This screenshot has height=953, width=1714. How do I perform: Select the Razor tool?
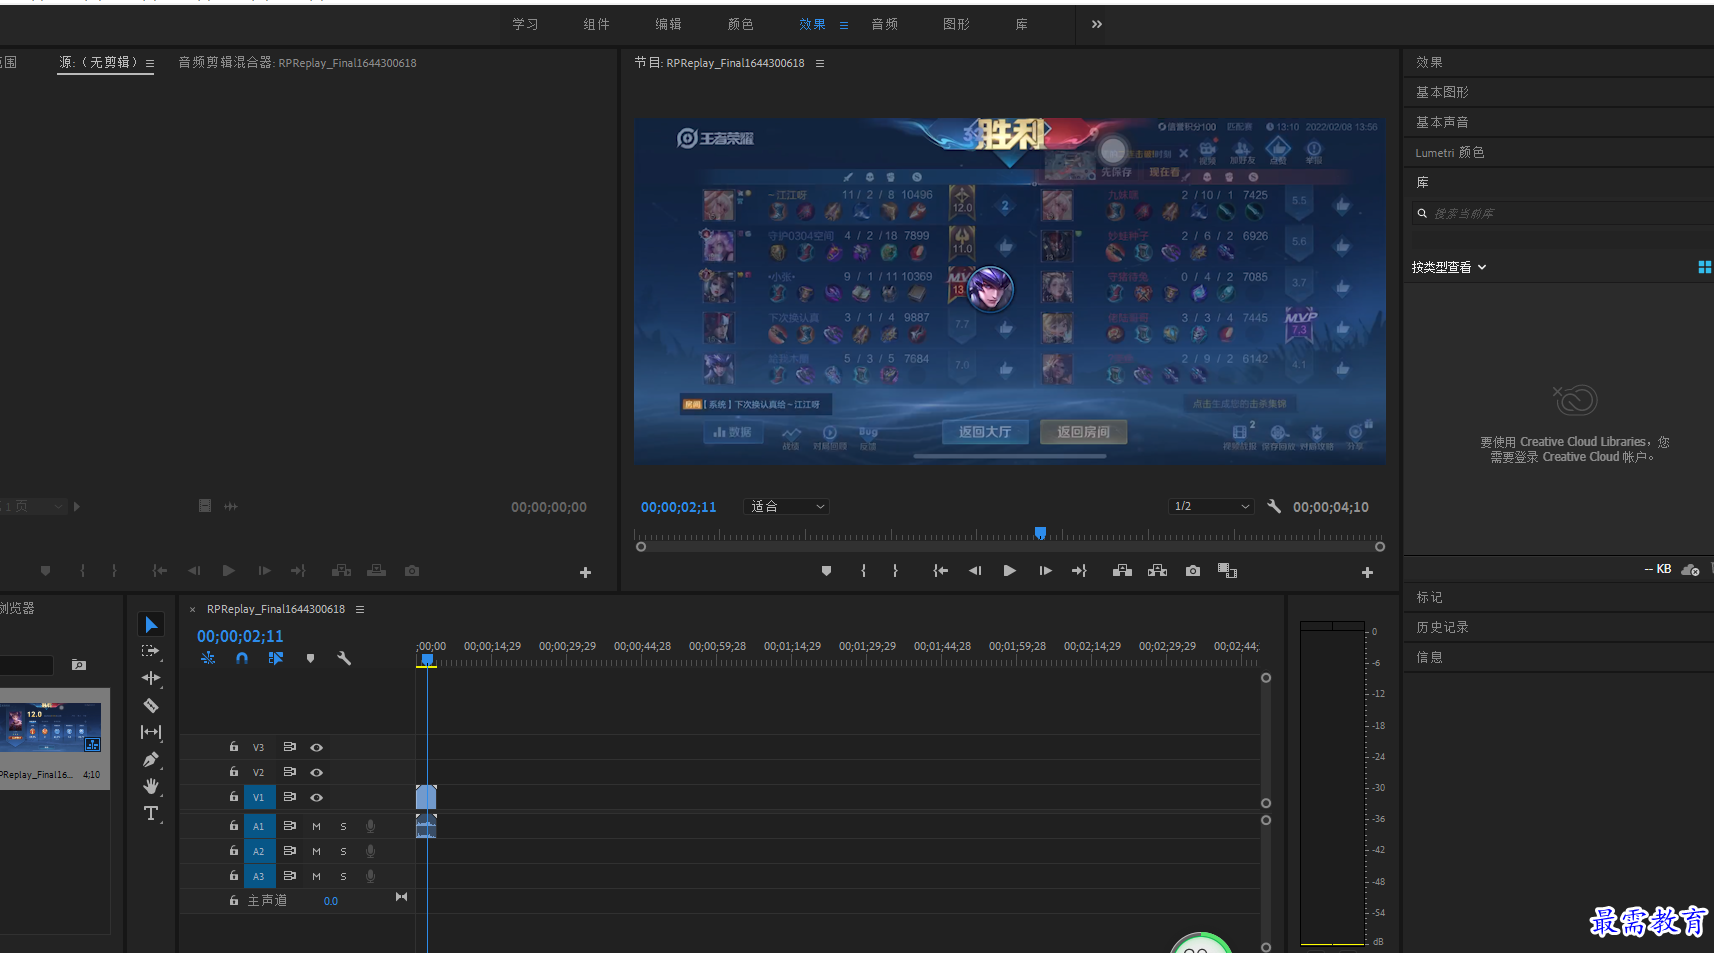click(151, 705)
